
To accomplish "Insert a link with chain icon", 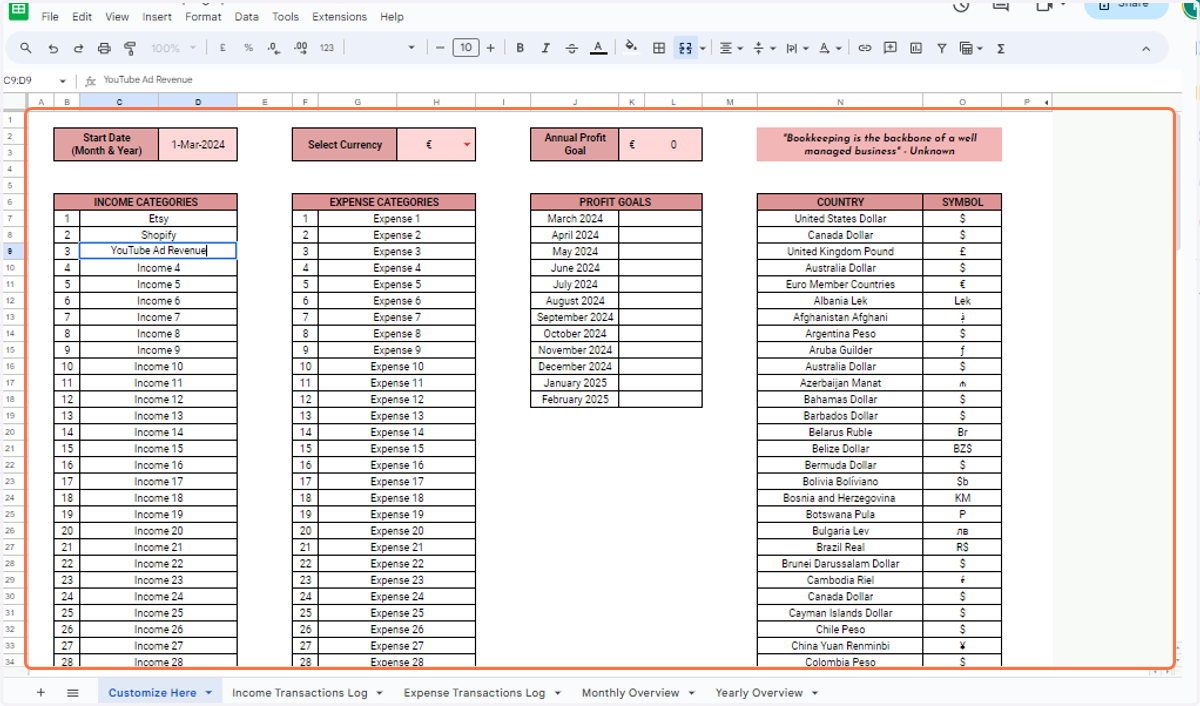I will [x=865, y=48].
